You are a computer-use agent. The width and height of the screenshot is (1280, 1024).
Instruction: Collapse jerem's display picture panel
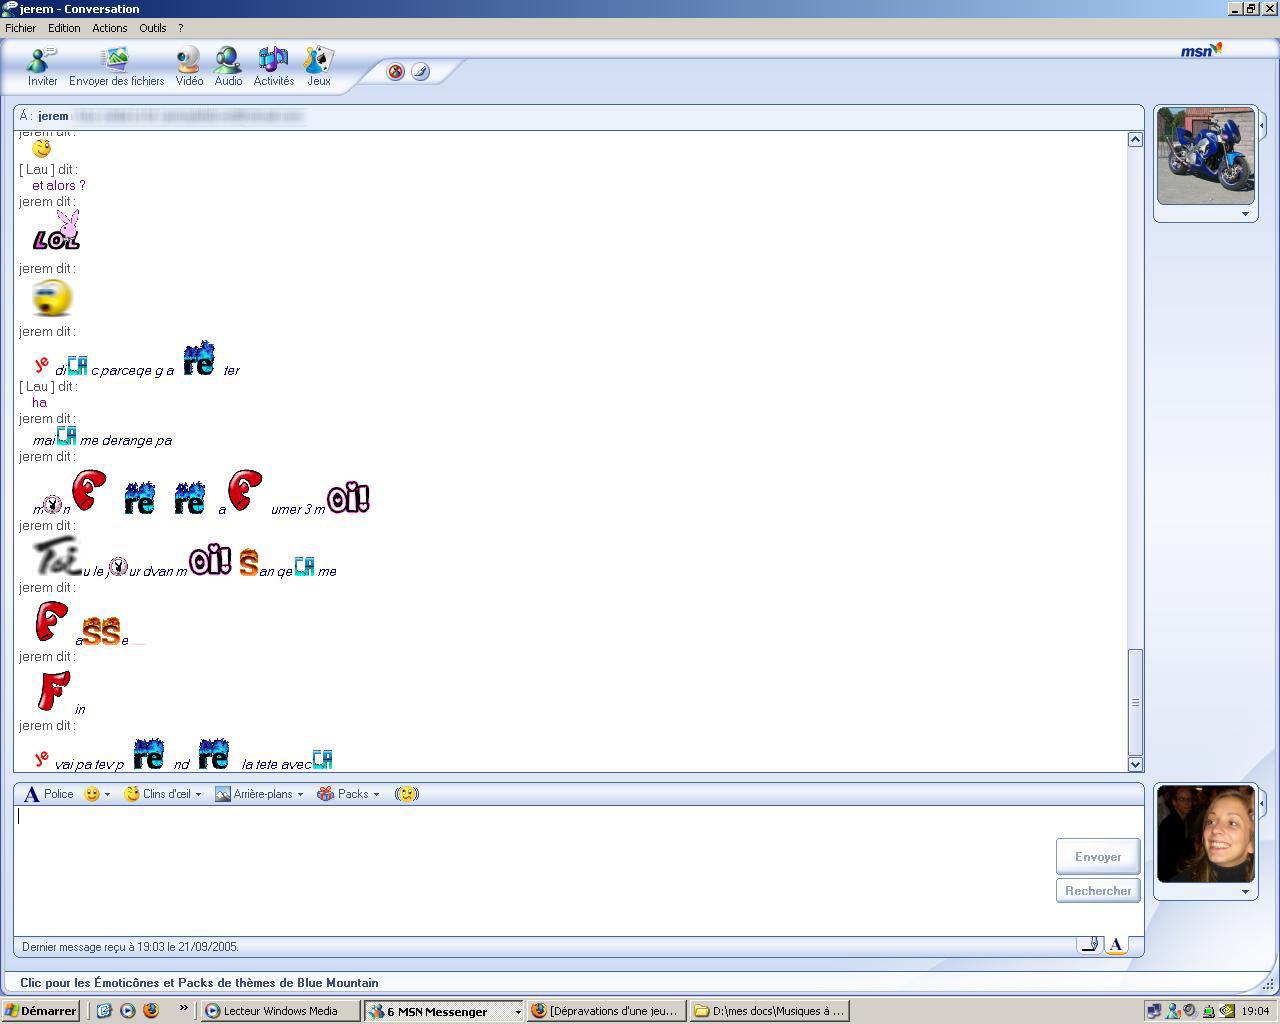click(x=1262, y=126)
